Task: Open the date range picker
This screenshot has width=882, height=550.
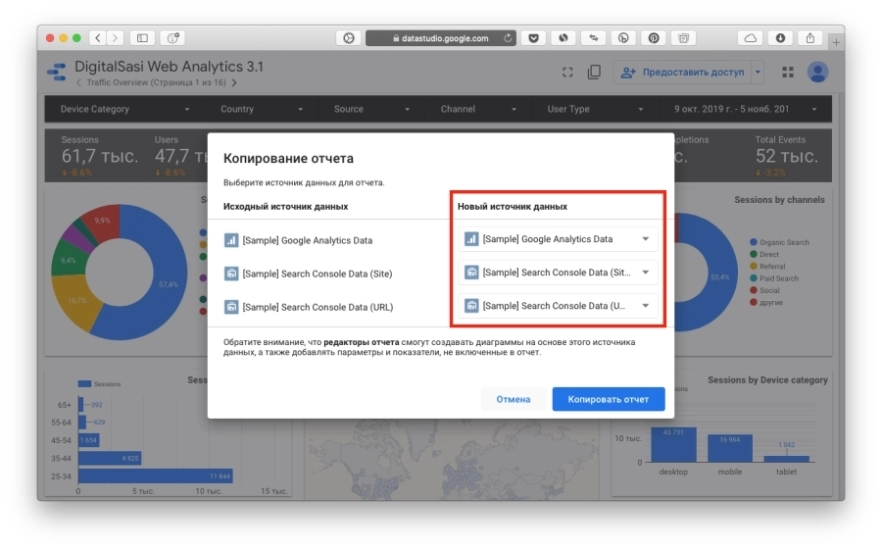Action: (x=744, y=109)
